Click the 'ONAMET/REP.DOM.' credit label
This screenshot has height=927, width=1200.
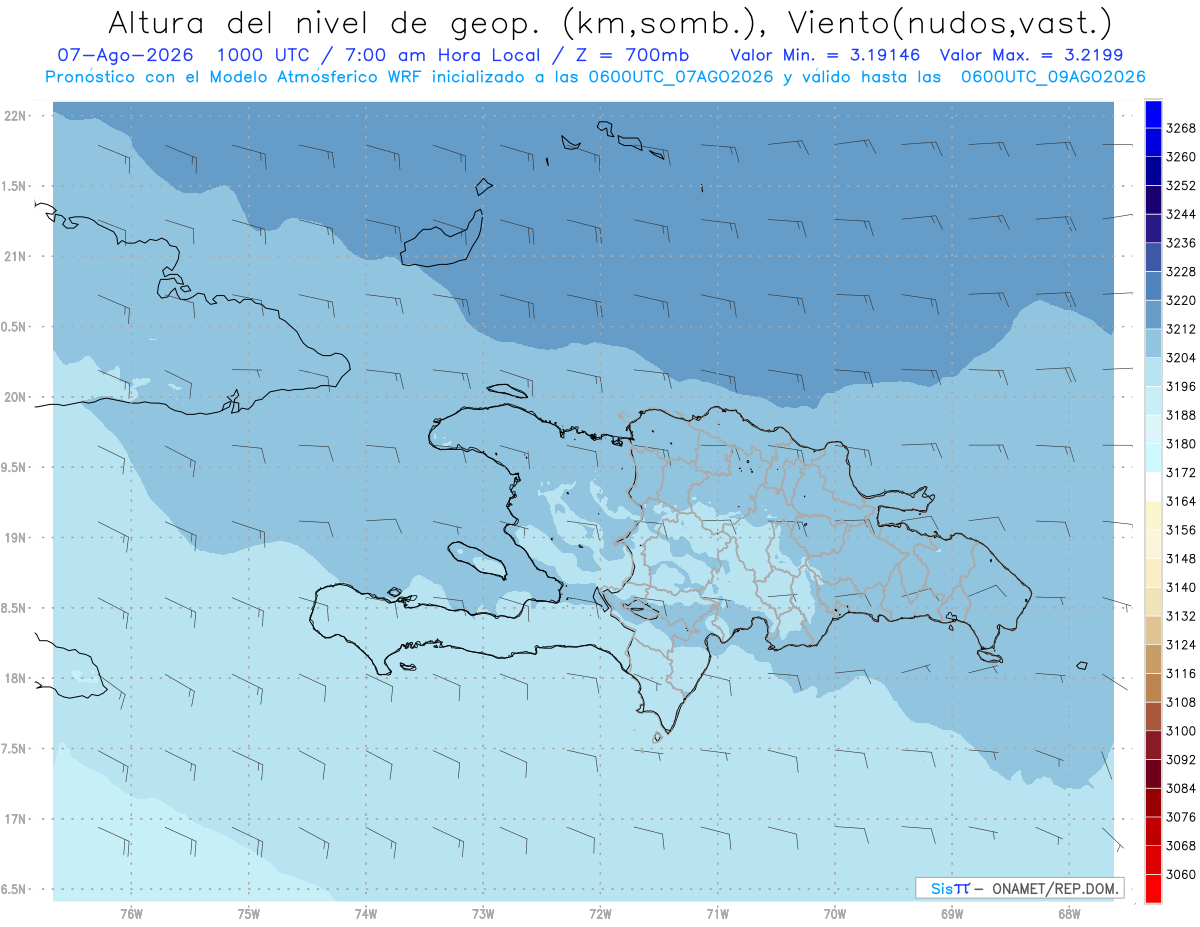pyautogui.click(x=1056, y=888)
